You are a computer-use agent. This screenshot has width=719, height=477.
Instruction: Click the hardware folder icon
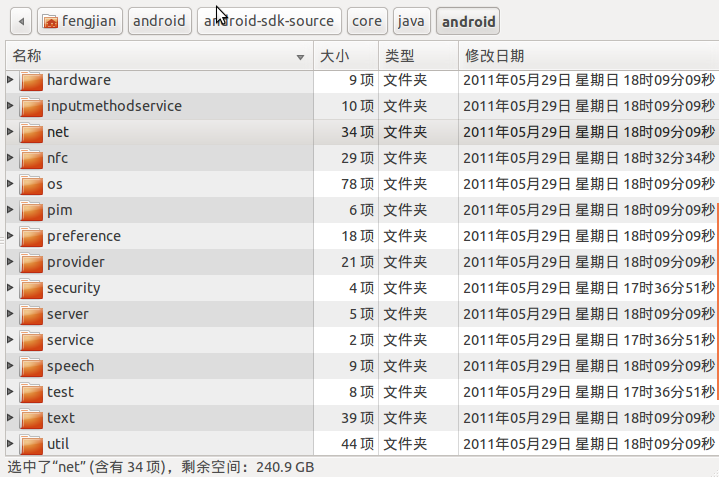click(x=31, y=80)
